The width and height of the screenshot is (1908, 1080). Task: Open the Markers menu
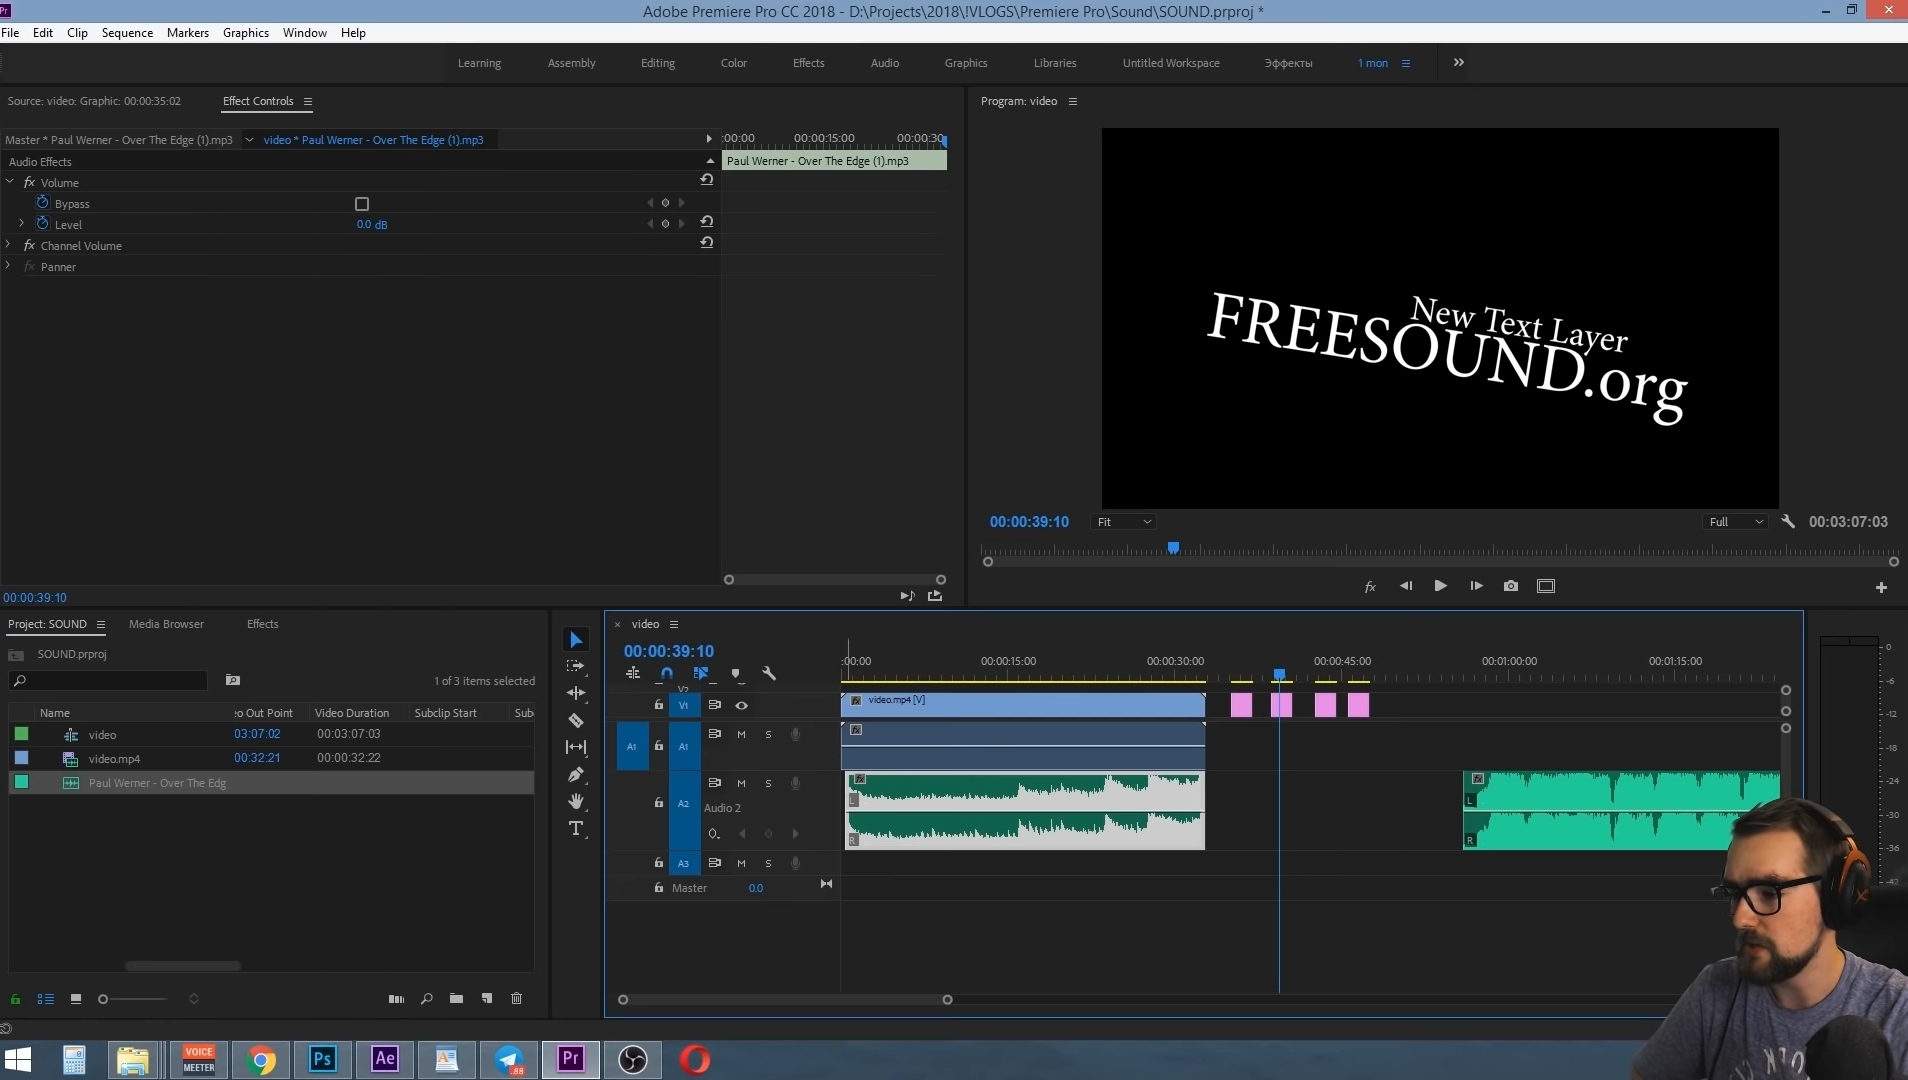[x=188, y=33]
